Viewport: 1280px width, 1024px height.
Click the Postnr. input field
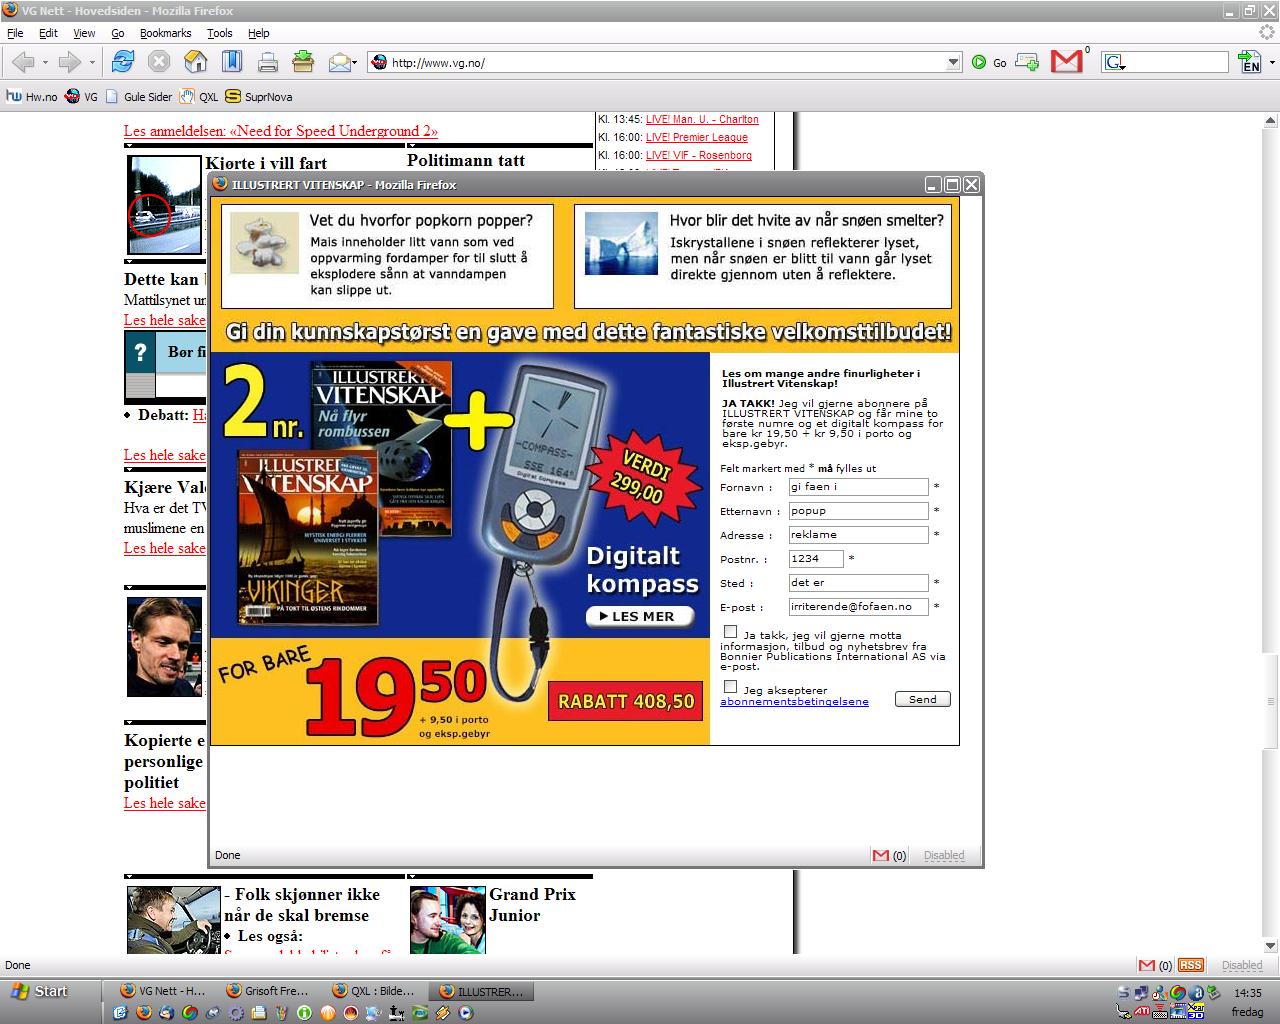tap(816, 559)
